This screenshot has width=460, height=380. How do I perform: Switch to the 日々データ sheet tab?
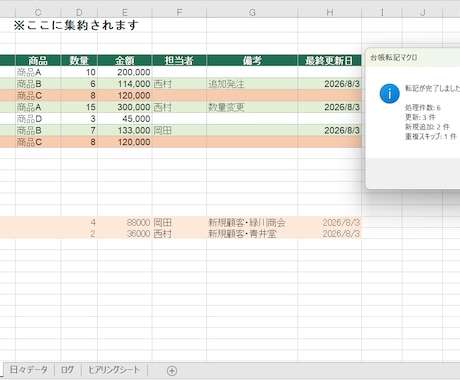28,370
